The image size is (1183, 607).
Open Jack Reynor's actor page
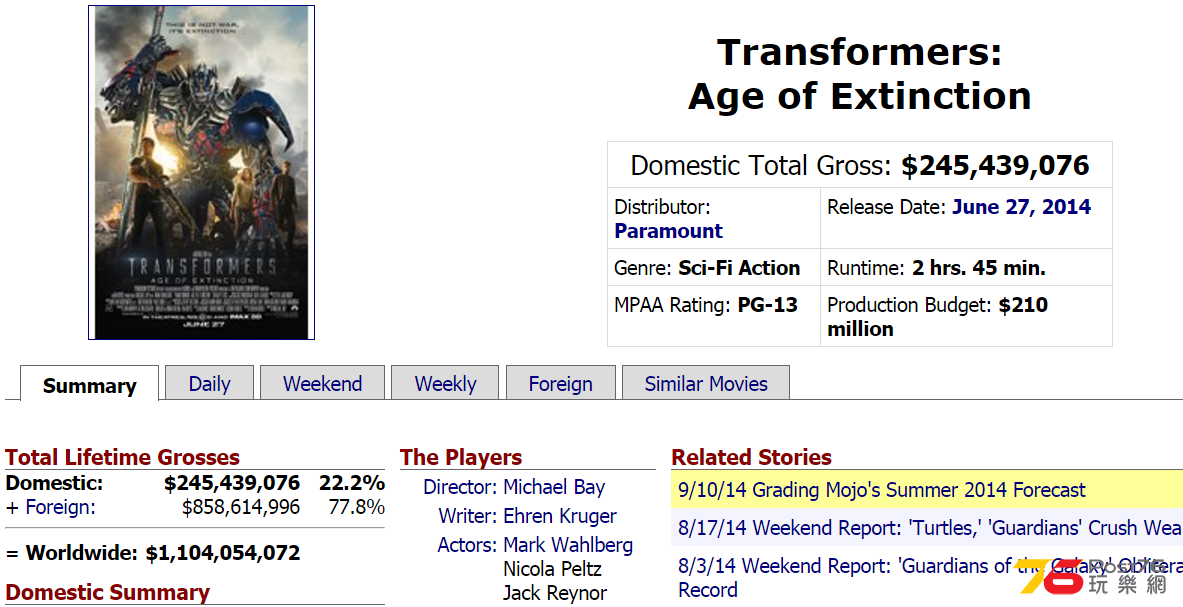pos(555,593)
